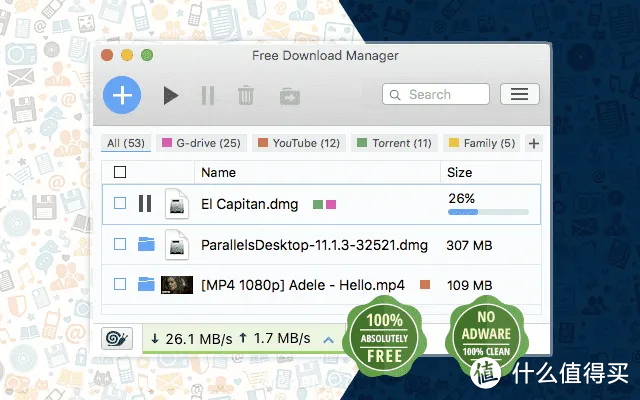Focus the Search field
The width and height of the screenshot is (640, 400).
(x=436, y=94)
